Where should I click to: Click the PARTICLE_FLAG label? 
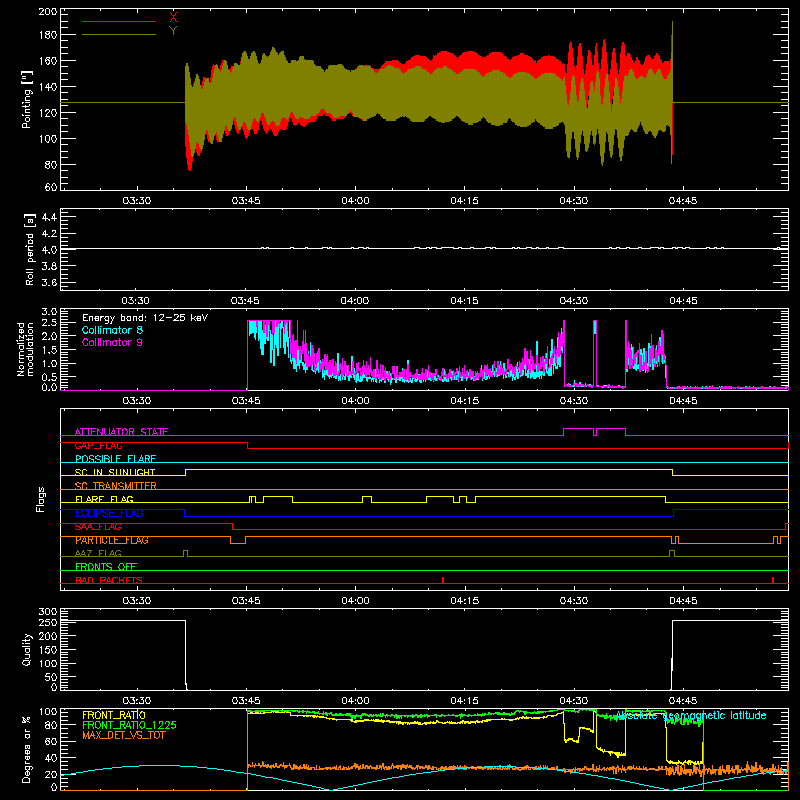[112, 540]
